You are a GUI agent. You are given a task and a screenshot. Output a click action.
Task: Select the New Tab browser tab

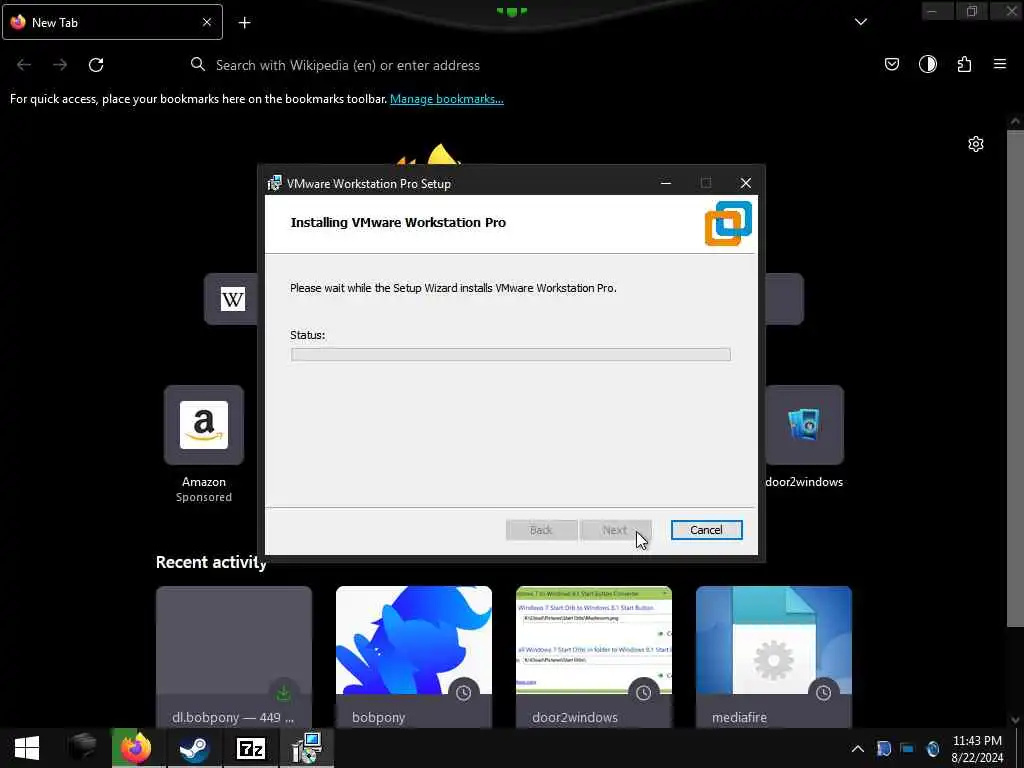pyautogui.click(x=112, y=22)
